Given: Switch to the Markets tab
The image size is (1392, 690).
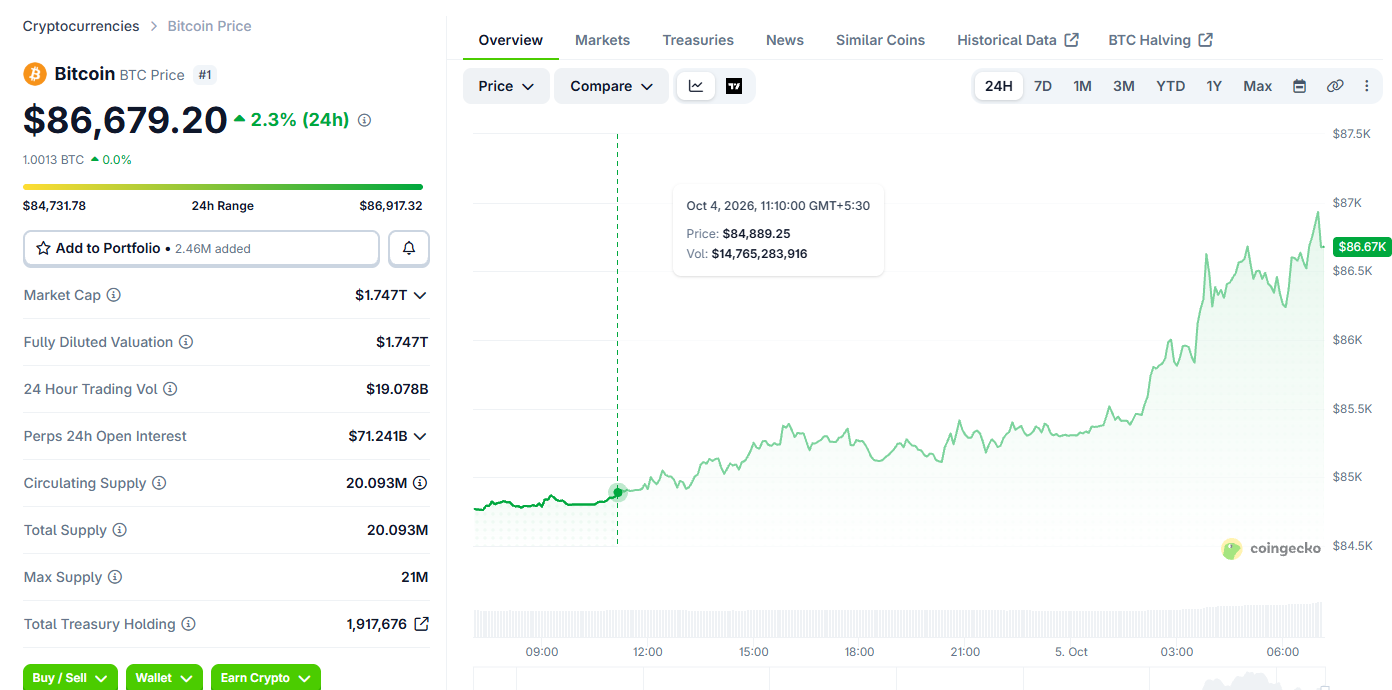Looking at the screenshot, I should click(x=602, y=40).
